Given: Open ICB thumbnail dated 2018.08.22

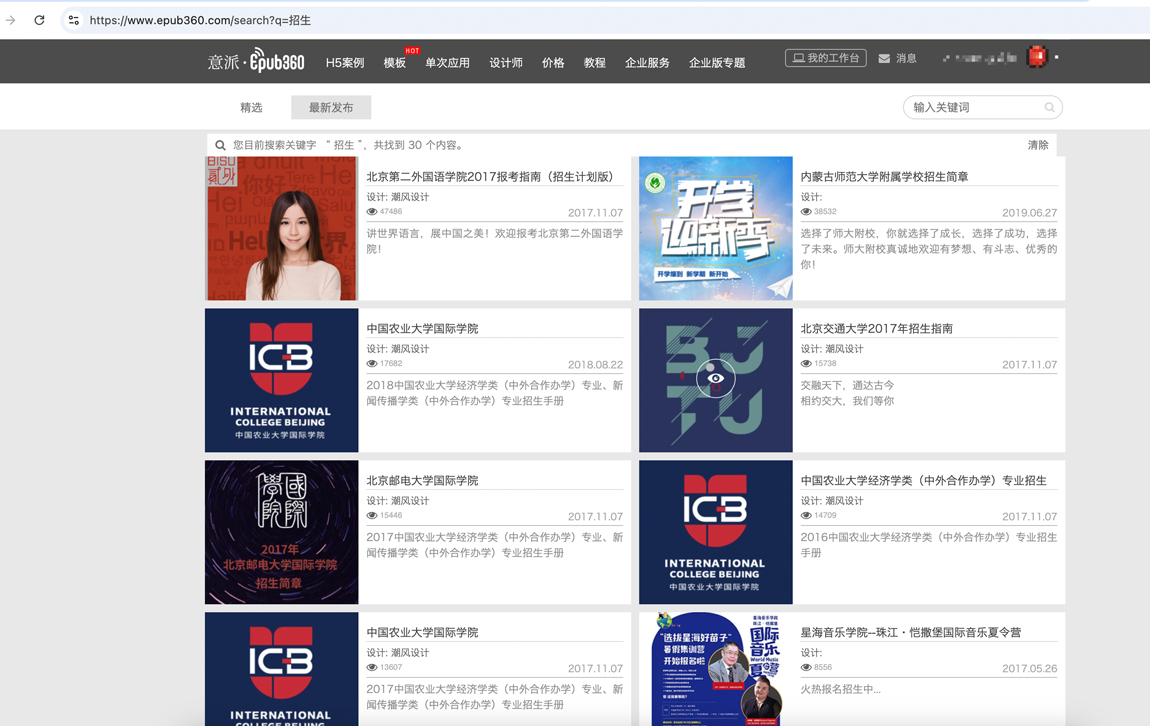Looking at the screenshot, I should click(x=282, y=380).
